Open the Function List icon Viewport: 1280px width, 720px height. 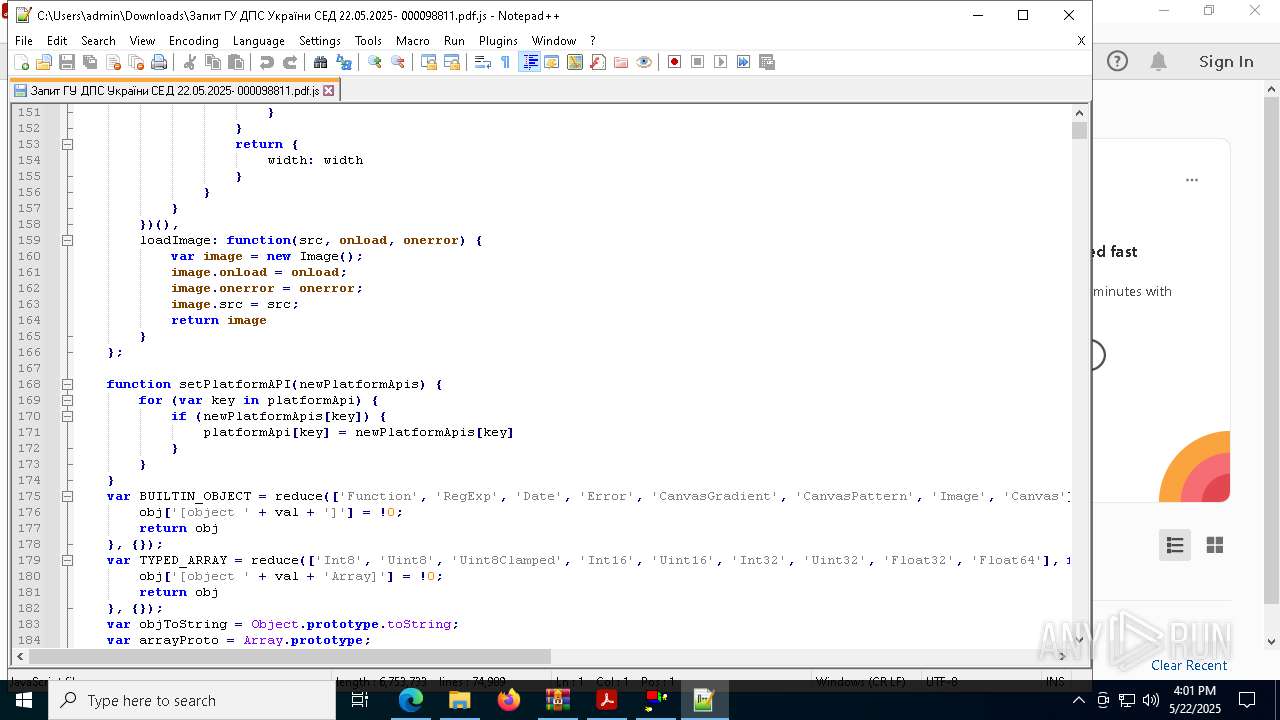[597, 62]
